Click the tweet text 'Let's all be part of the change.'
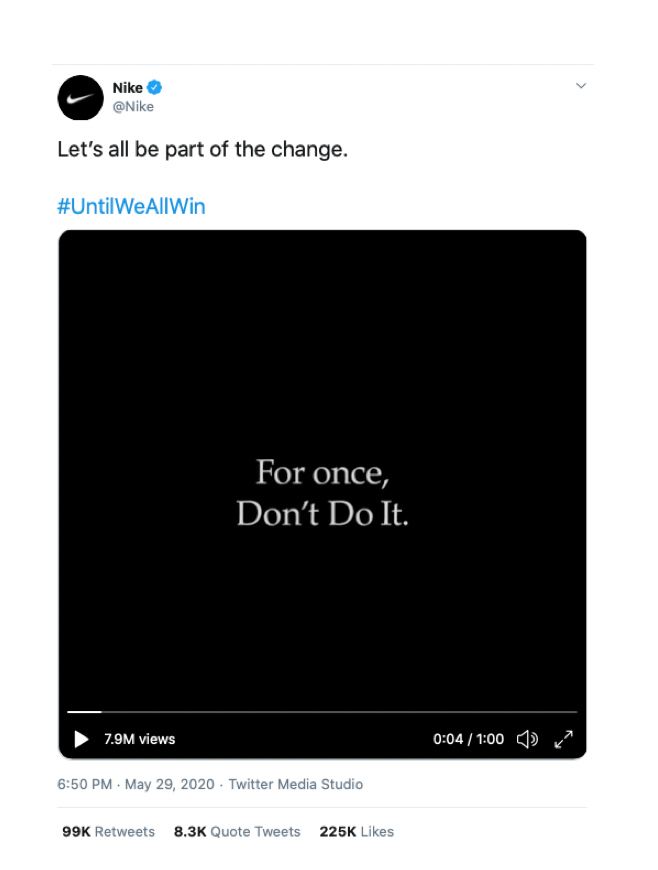 click(202, 151)
